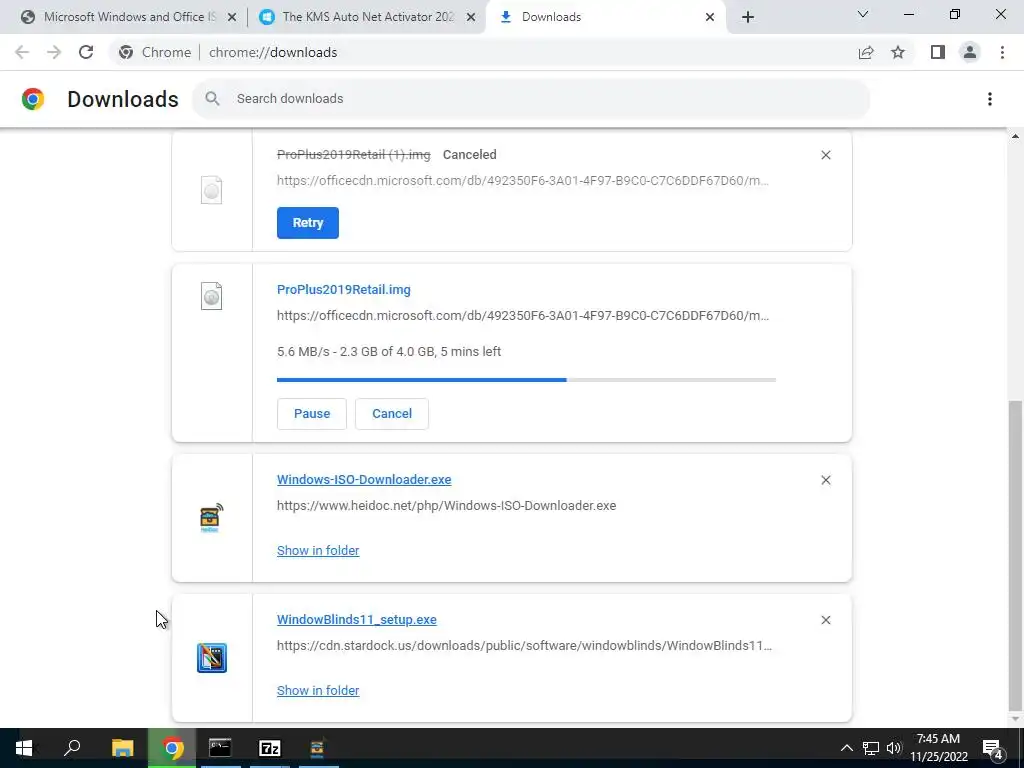Open Chrome's three-dot menu in the address bar
Screen dimensions: 1024x768
point(1002,52)
